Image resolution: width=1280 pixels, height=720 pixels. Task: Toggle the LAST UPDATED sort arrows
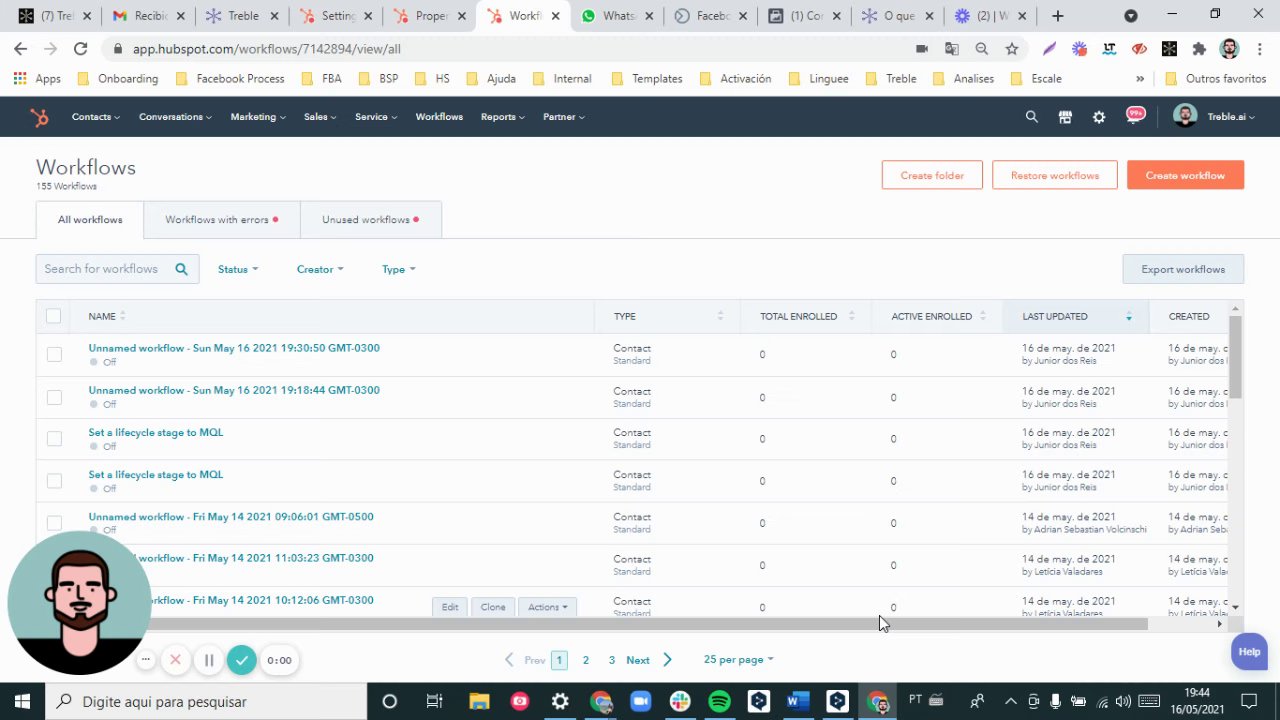1129,316
